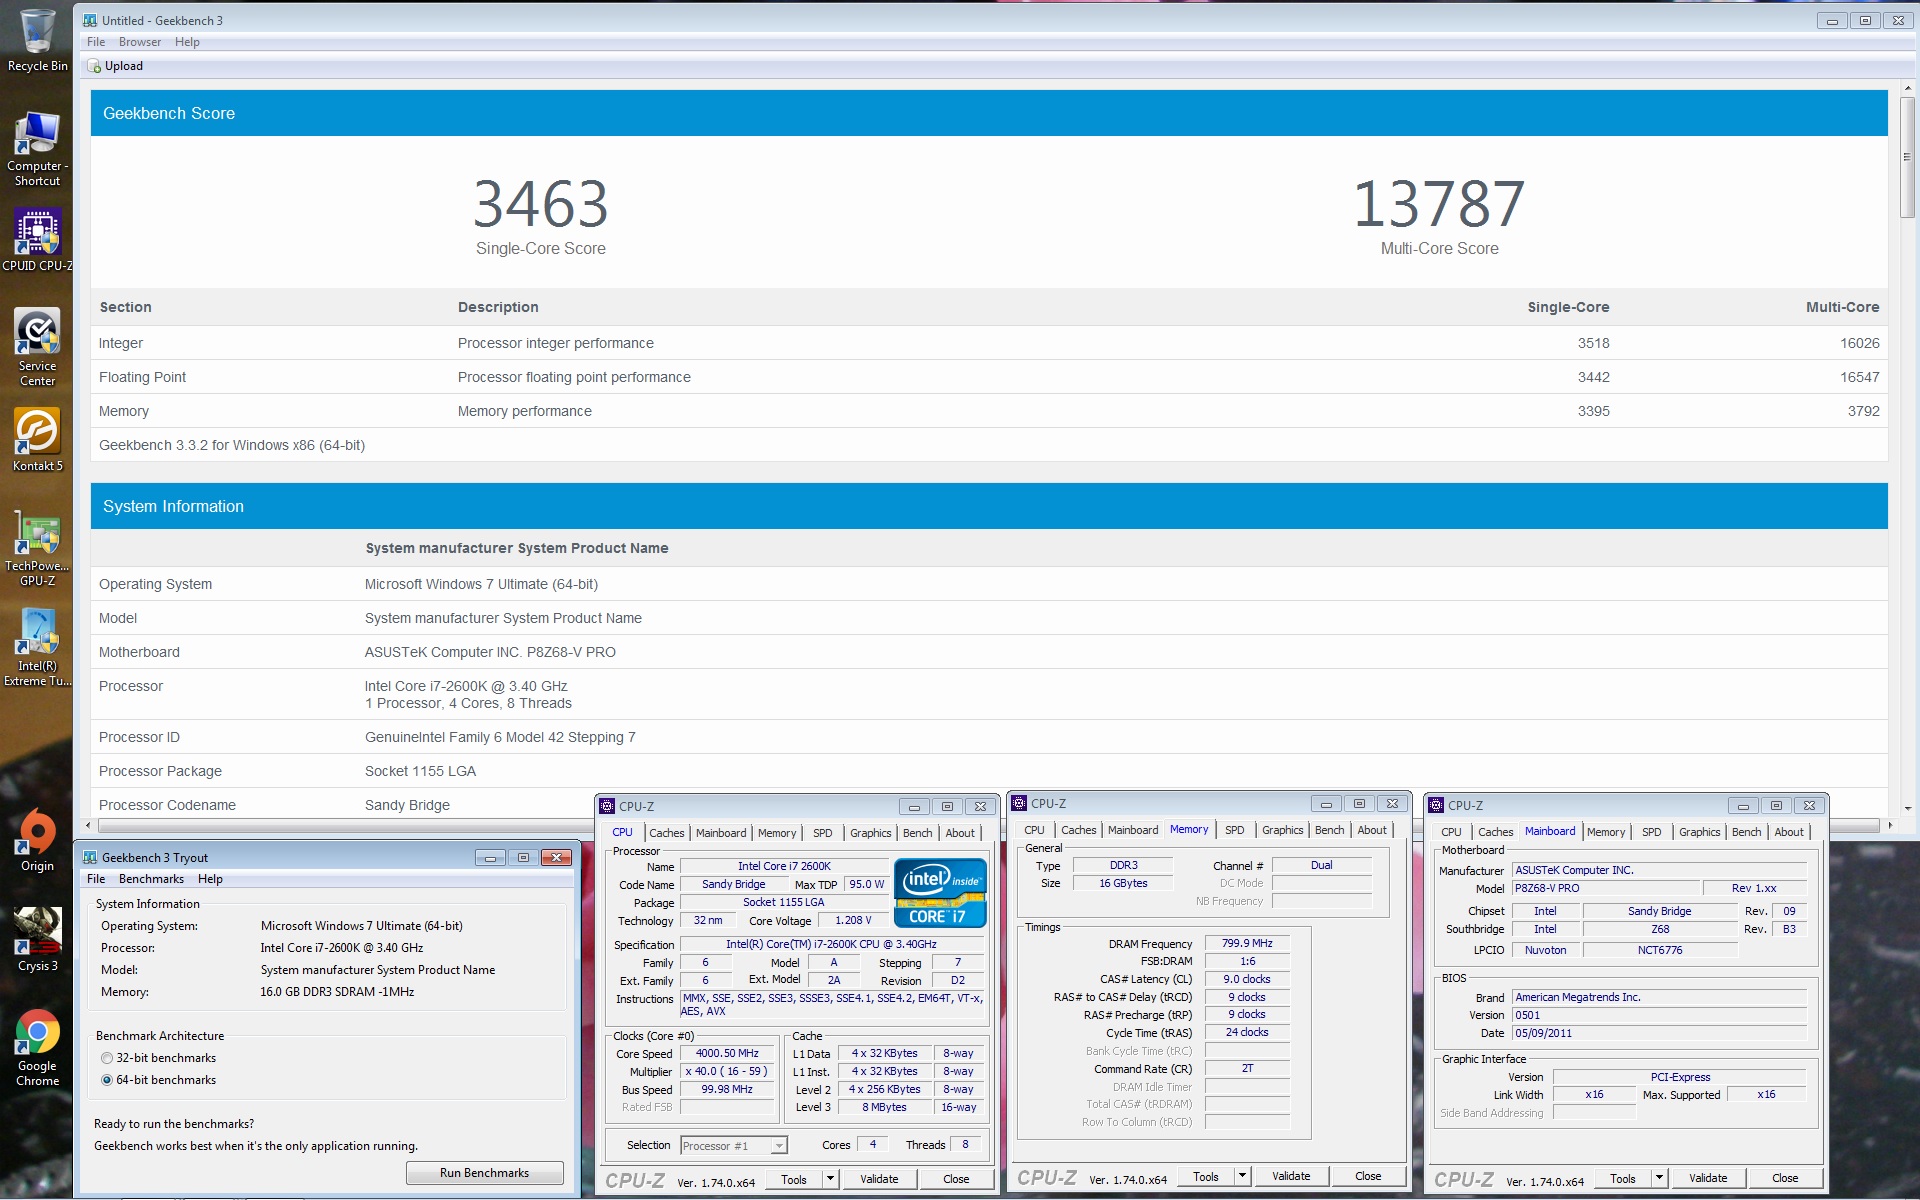Switch to Graphics tab in CPU-Z Memory window
Image resolution: width=1920 pixels, height=1200 pixels.
(1282, 830)
